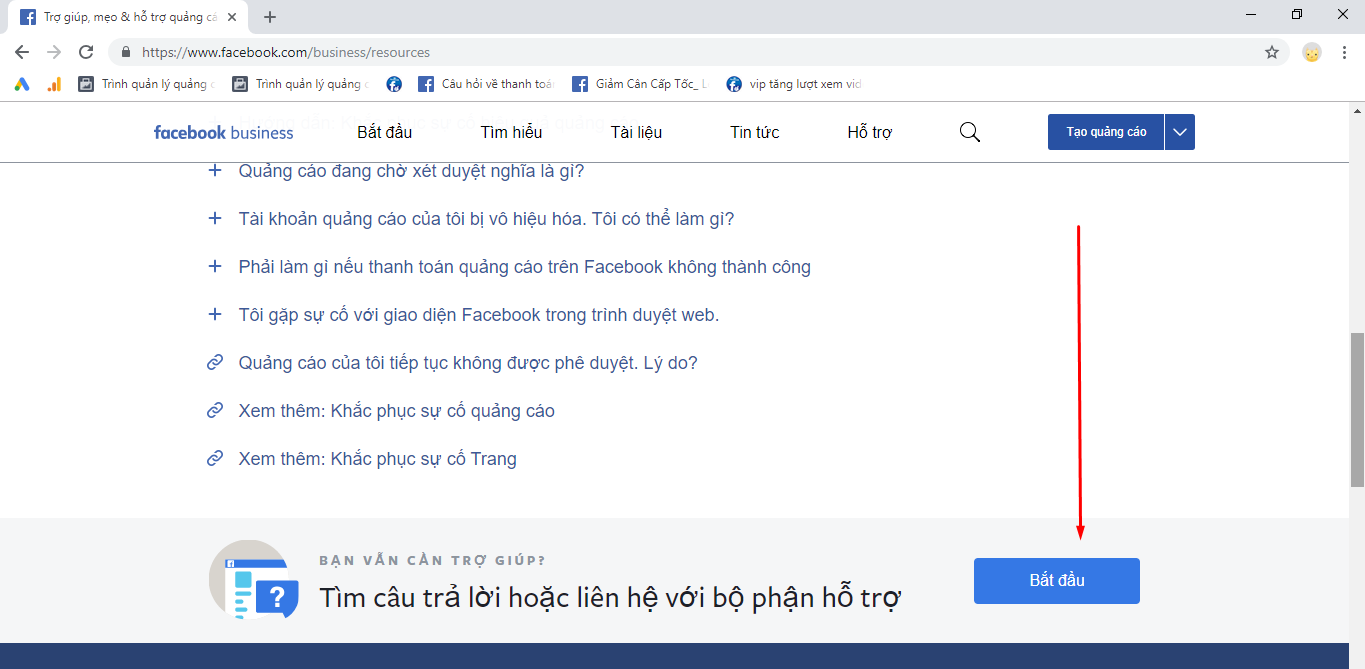1365x669 pixels.
Task: Reload the page with refresh icon
Action: point(86,52)
